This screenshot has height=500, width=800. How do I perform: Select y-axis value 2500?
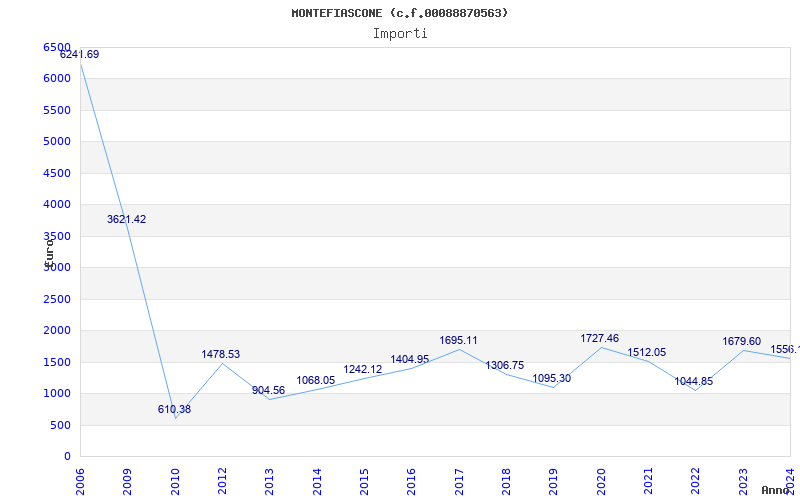(57, 299)
